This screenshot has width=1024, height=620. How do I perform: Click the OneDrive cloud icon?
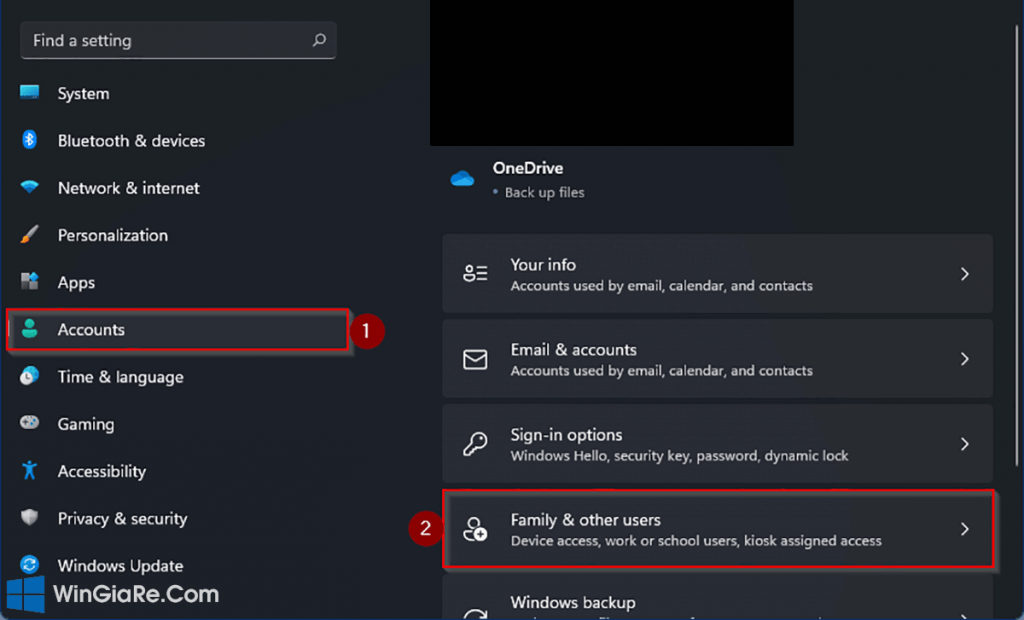[x=462, y=179]
